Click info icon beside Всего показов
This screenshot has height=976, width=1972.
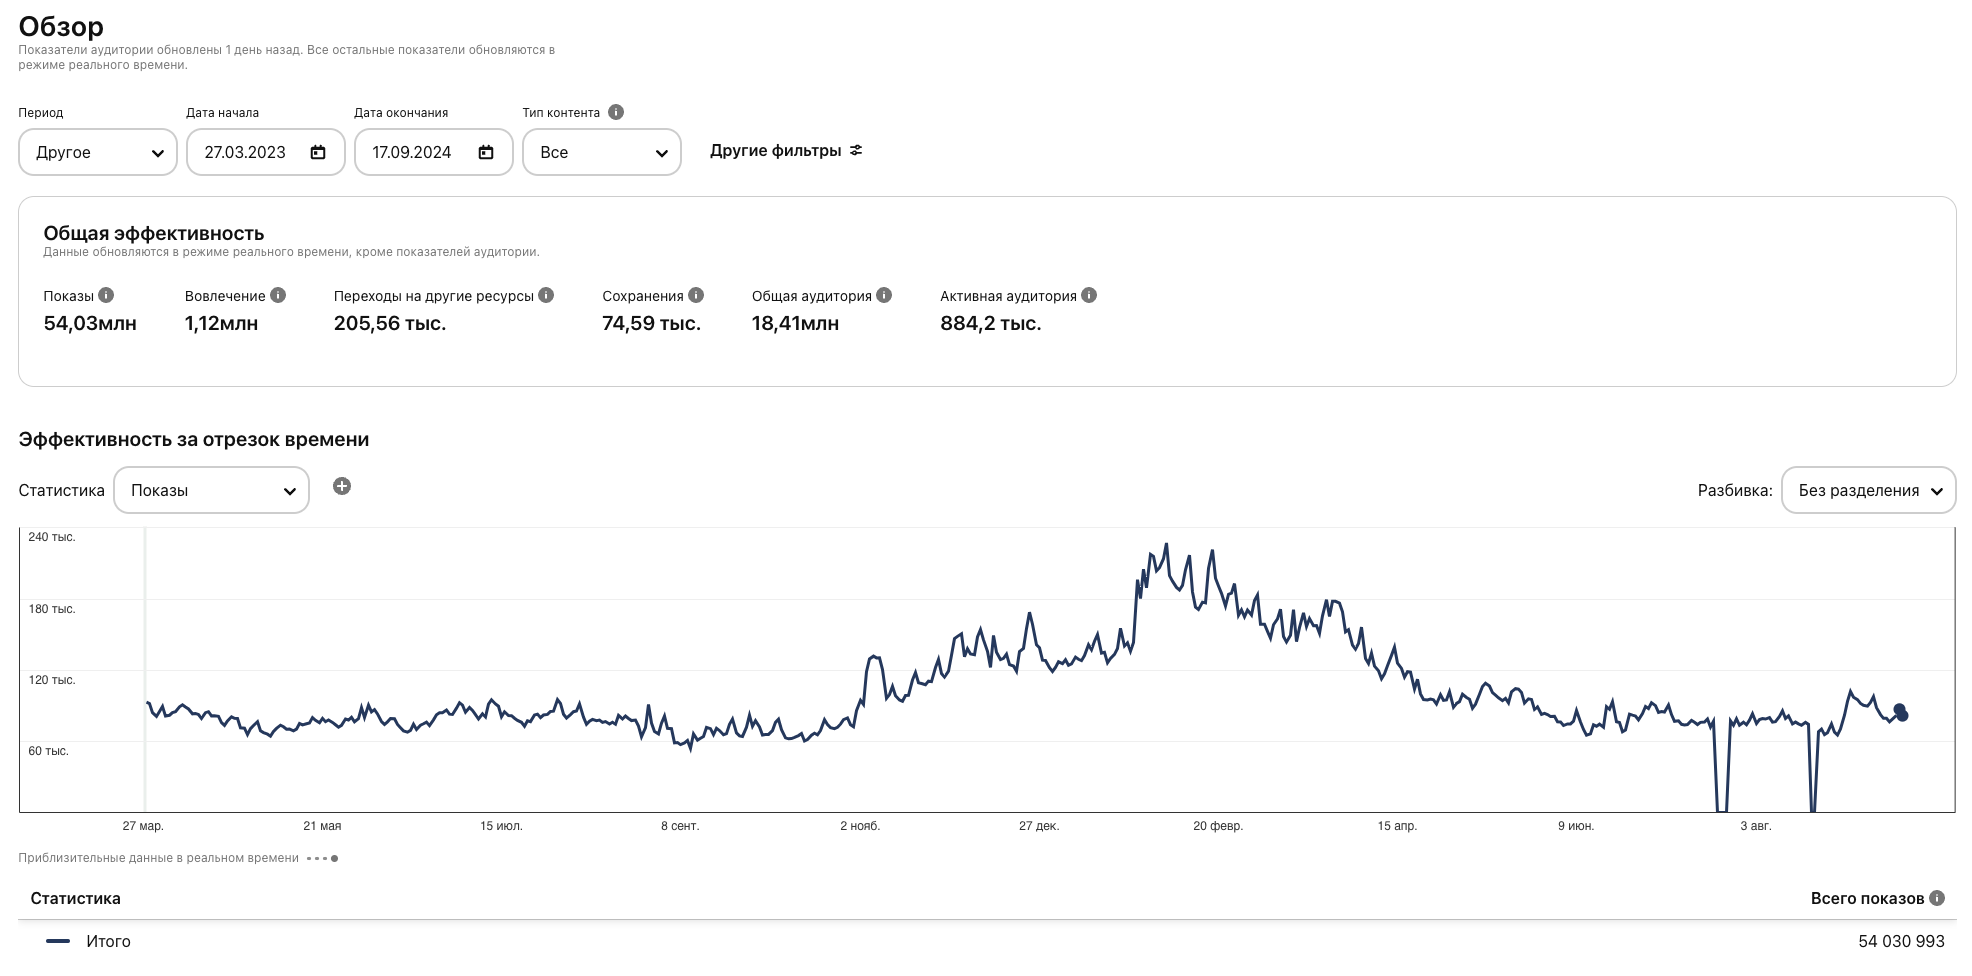[x=1937, y=897]
